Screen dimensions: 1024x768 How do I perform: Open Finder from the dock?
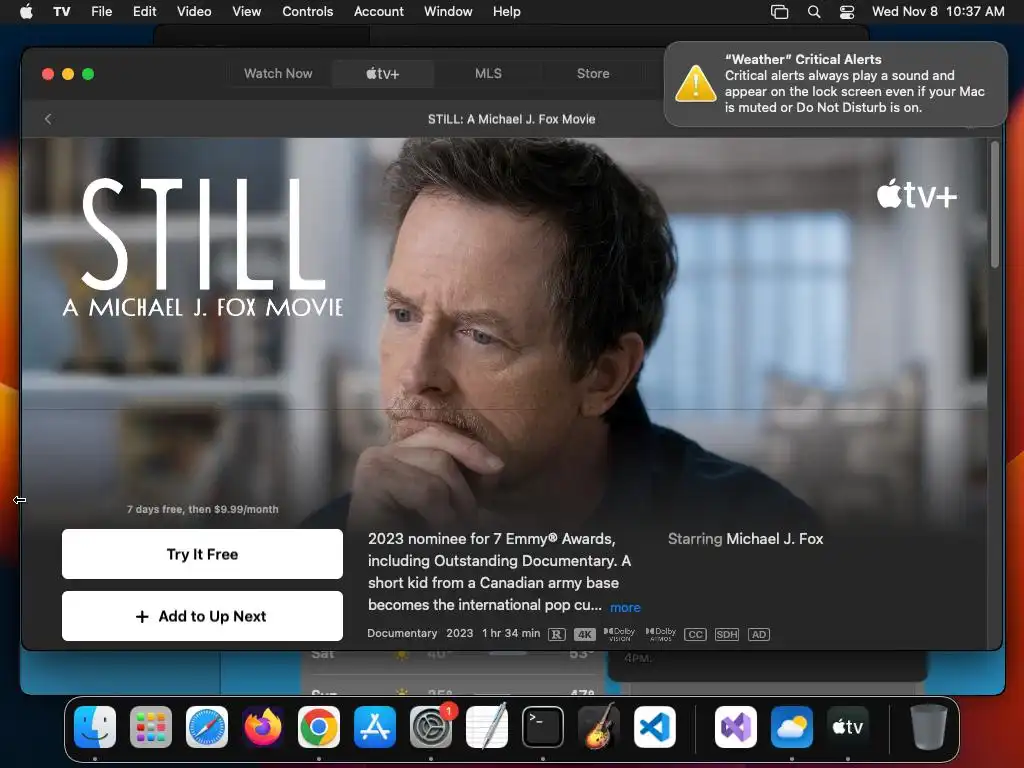(x=95, y=727)
